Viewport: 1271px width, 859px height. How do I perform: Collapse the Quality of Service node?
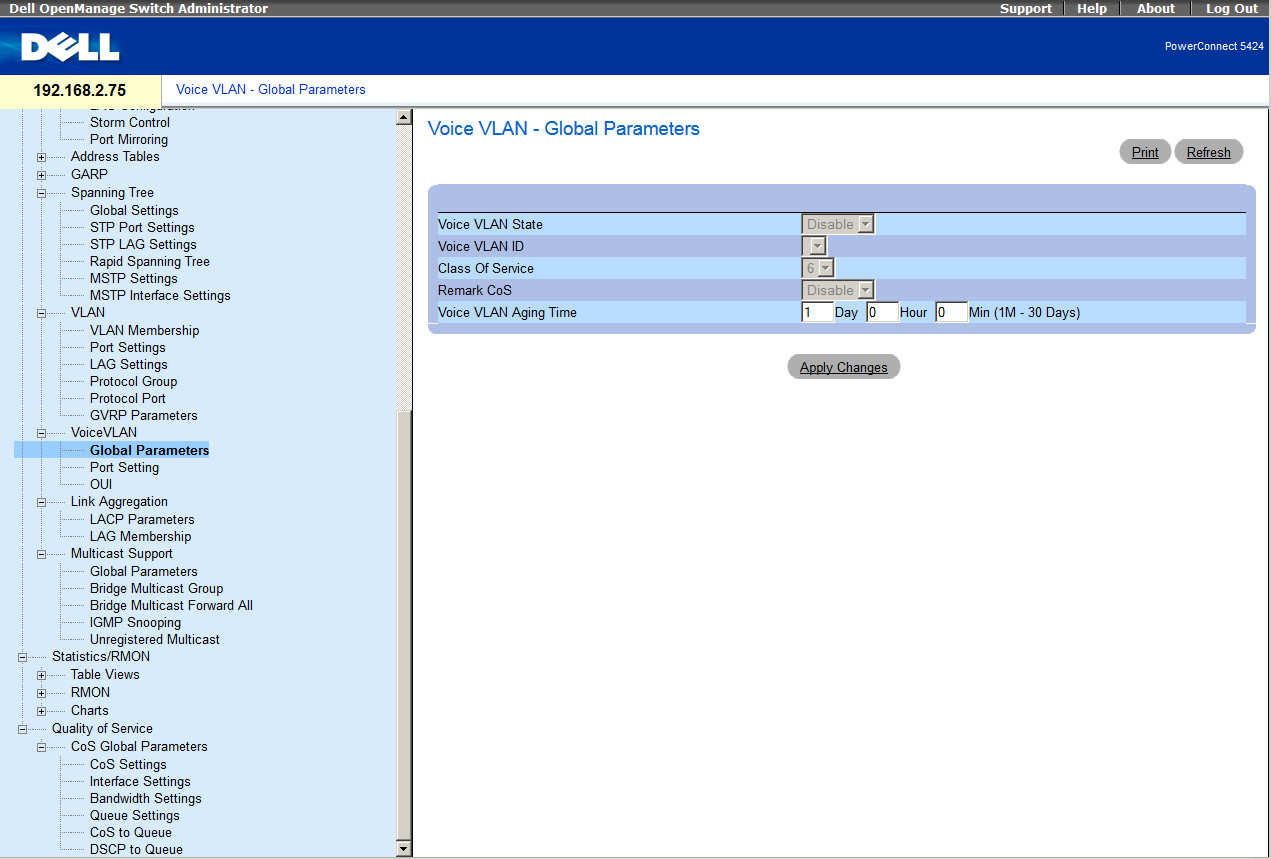point(23,729)
